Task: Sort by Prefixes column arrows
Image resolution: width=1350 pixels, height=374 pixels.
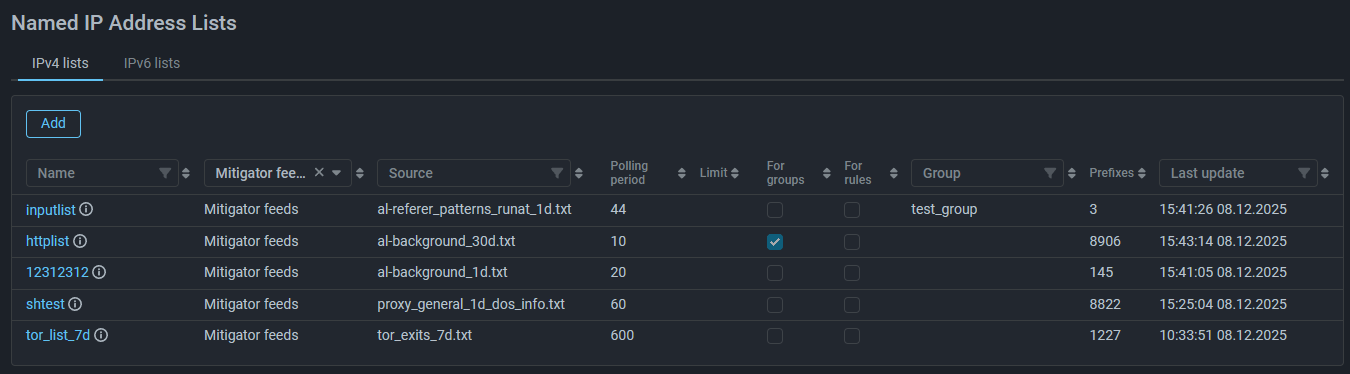Action: 1142,173
